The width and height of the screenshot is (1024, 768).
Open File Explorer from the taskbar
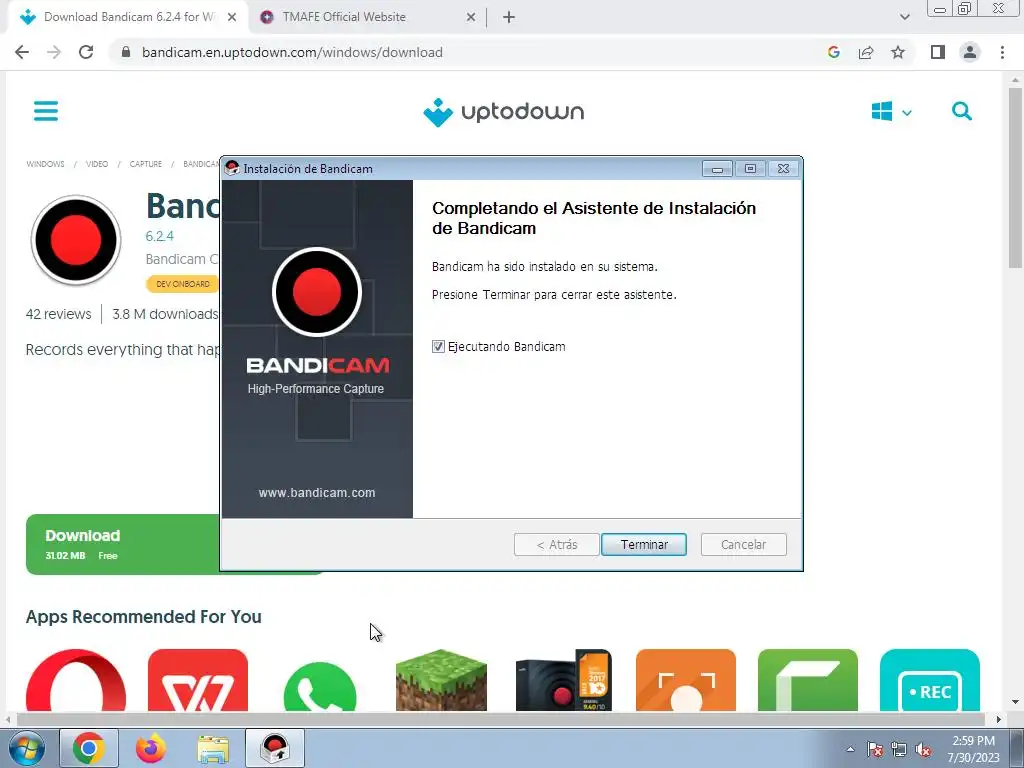point(213,749)
